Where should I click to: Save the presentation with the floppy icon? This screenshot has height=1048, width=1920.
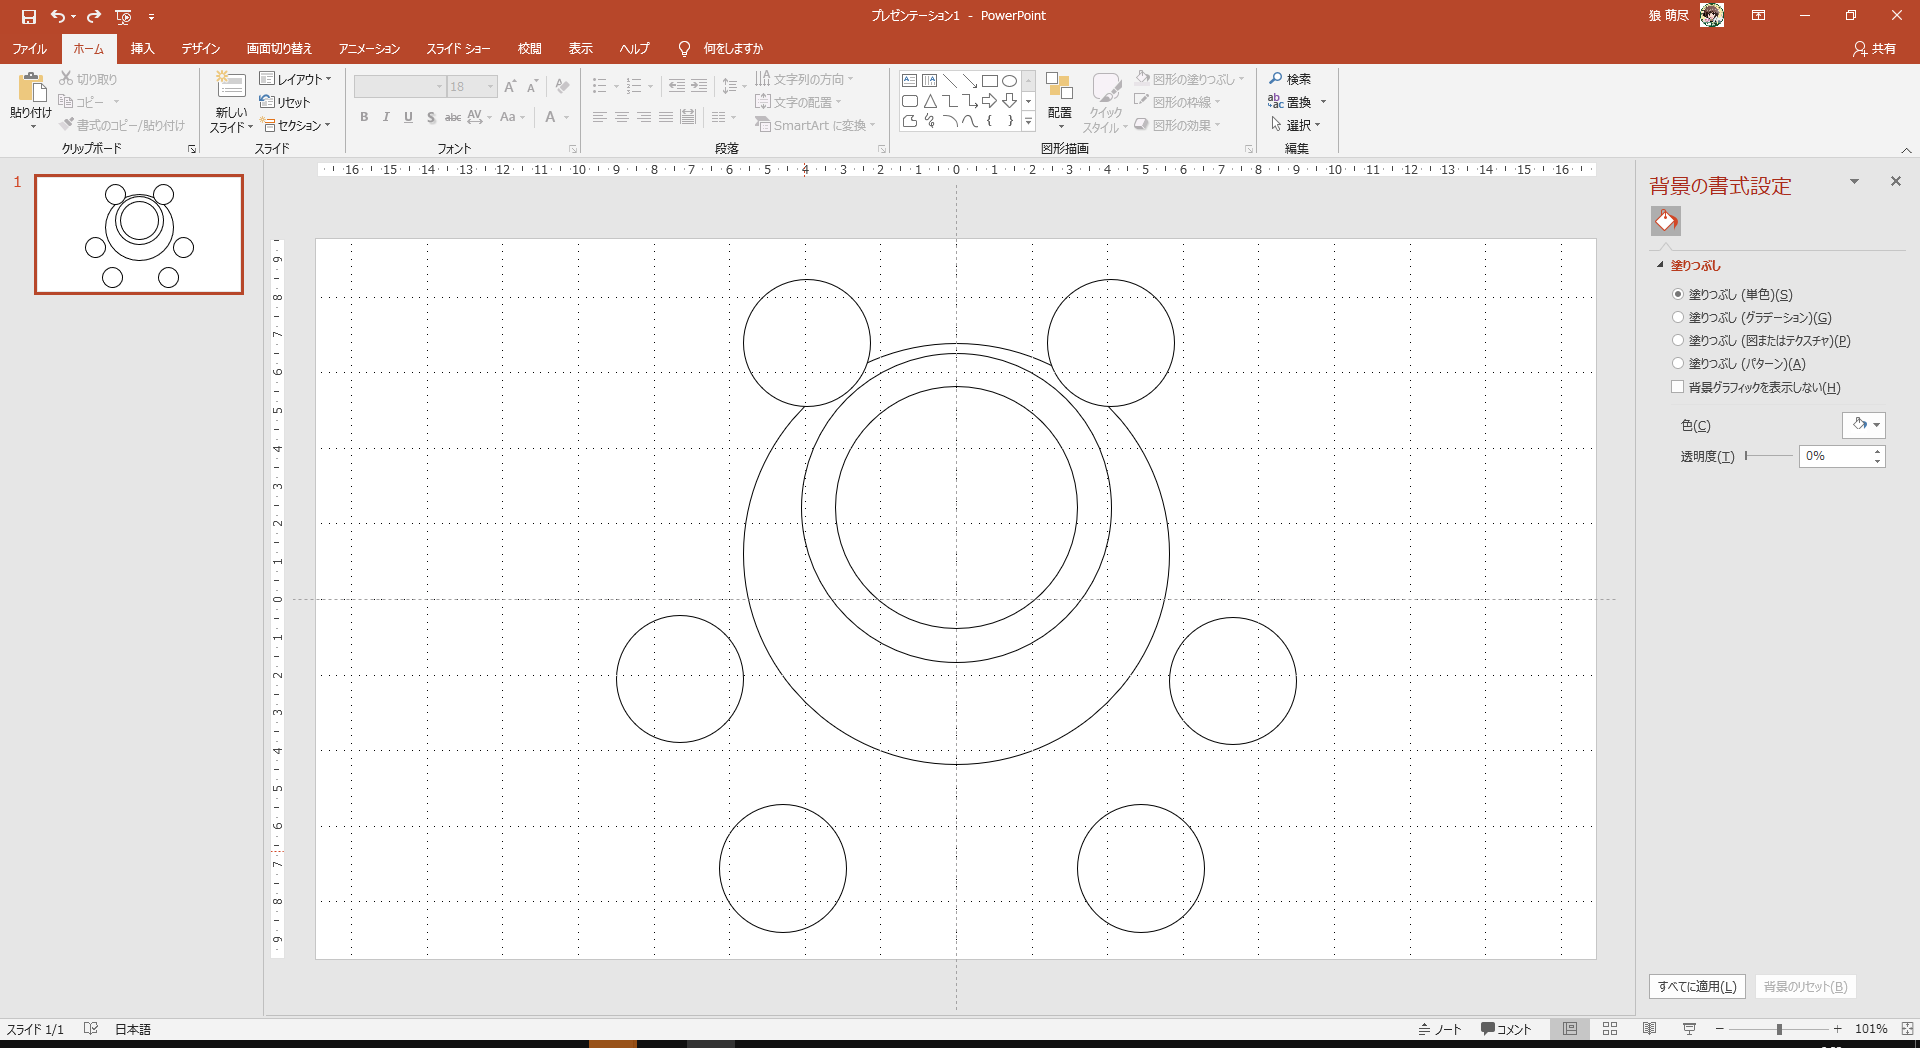click(x=29, y=16)
